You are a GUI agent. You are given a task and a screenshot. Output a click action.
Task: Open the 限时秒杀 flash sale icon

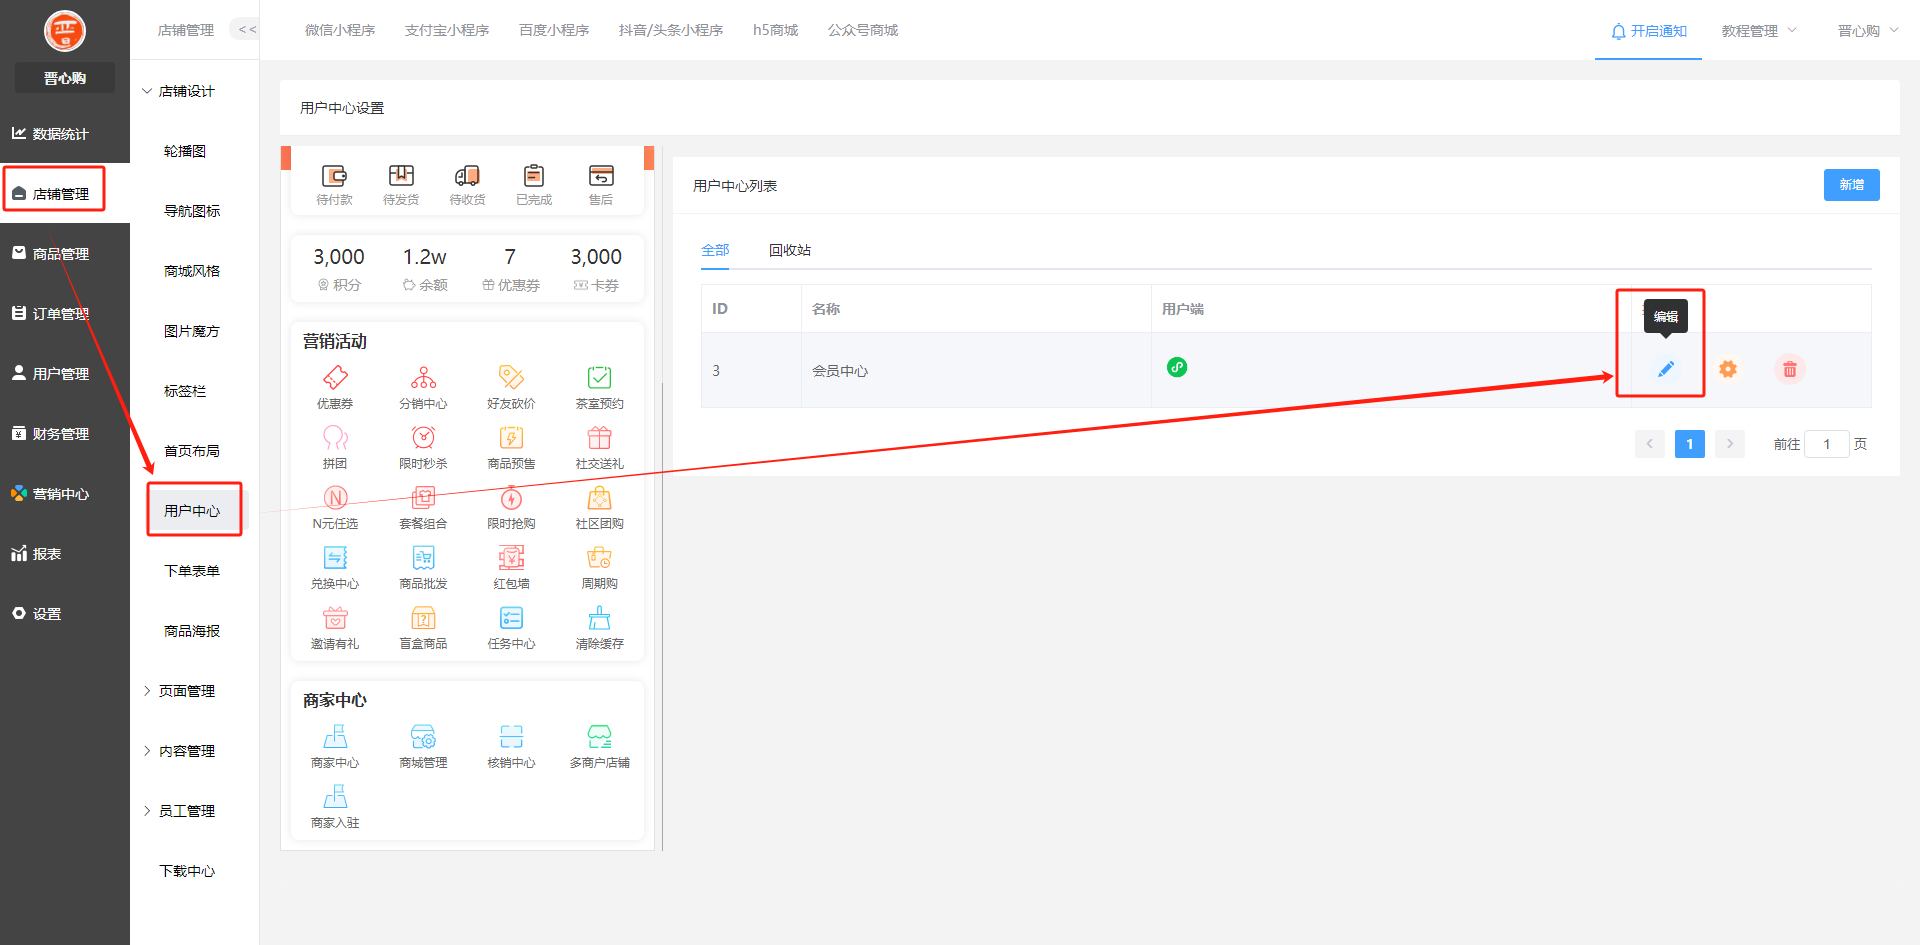tap(423, 438)
